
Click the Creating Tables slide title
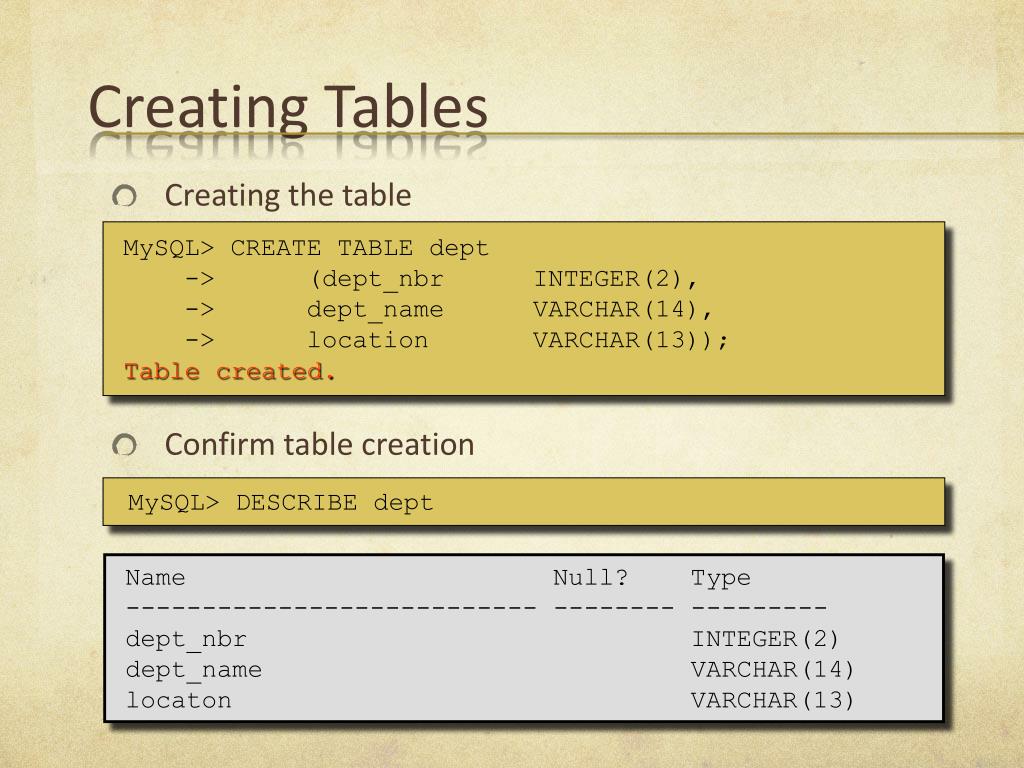[x=288, y=106]
